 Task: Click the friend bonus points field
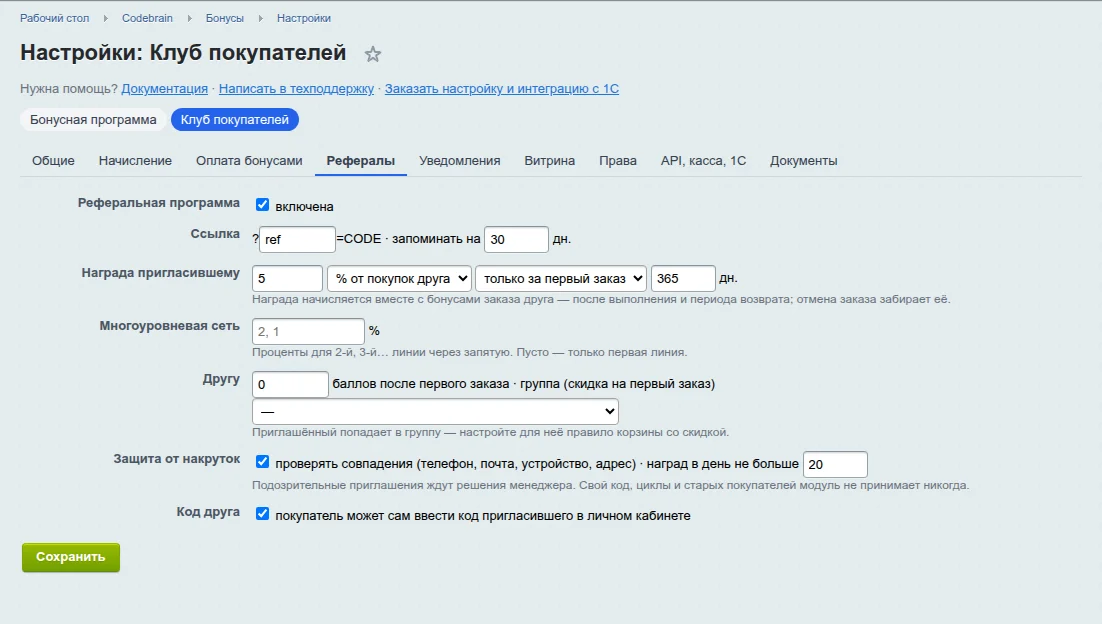[x=290, y=384]
